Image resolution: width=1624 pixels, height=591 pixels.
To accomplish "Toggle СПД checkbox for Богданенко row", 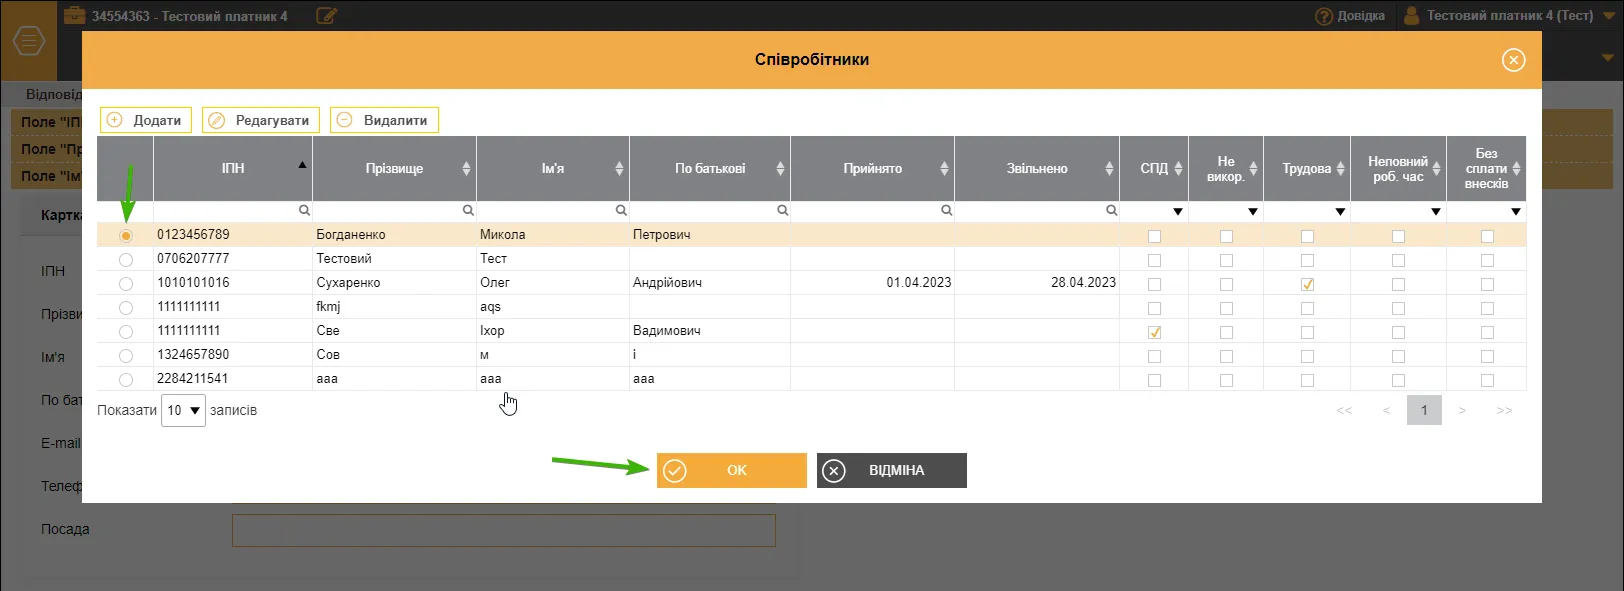I will (1155, 236).
